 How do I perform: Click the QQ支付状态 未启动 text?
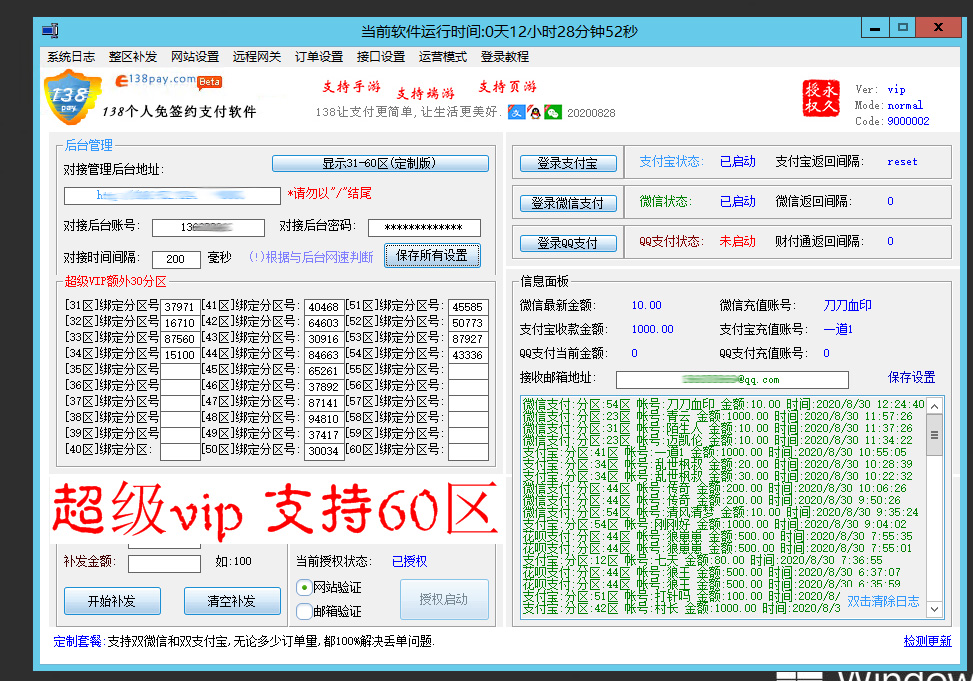coord(737,241)
